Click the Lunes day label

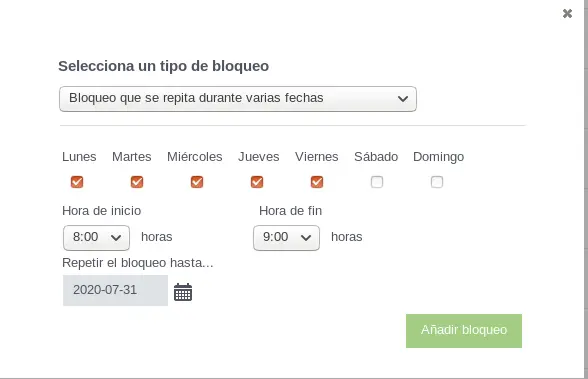pyautogui.click(x=79, y=156)
